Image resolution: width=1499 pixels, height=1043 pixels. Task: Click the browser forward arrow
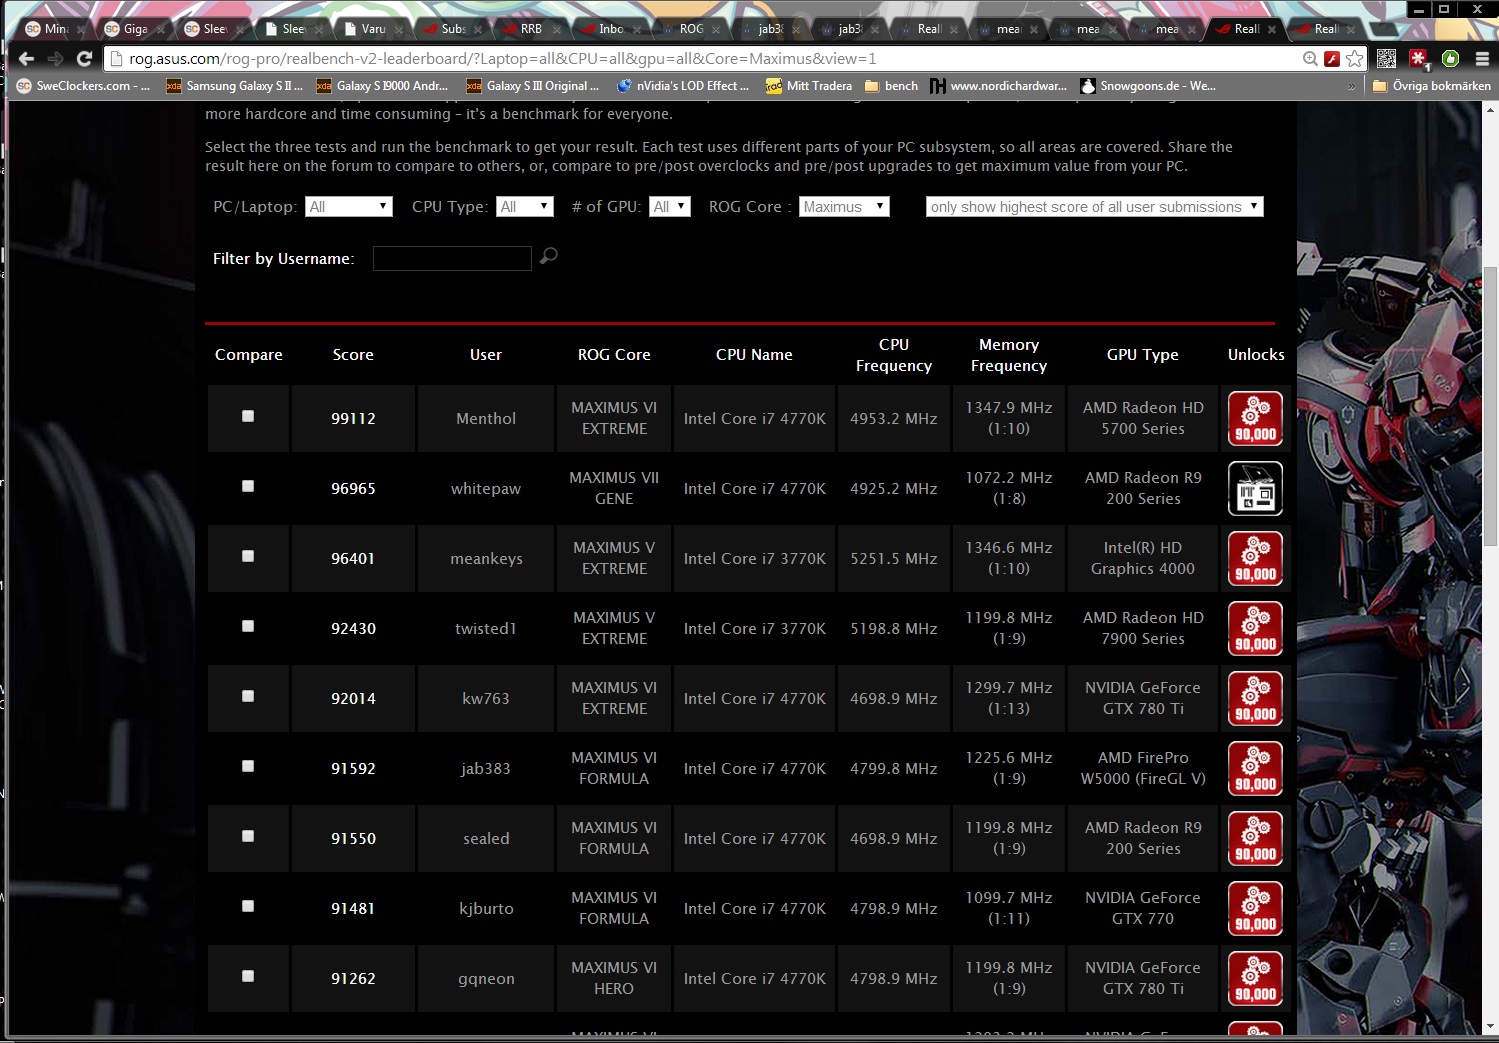tap(55, 59)
